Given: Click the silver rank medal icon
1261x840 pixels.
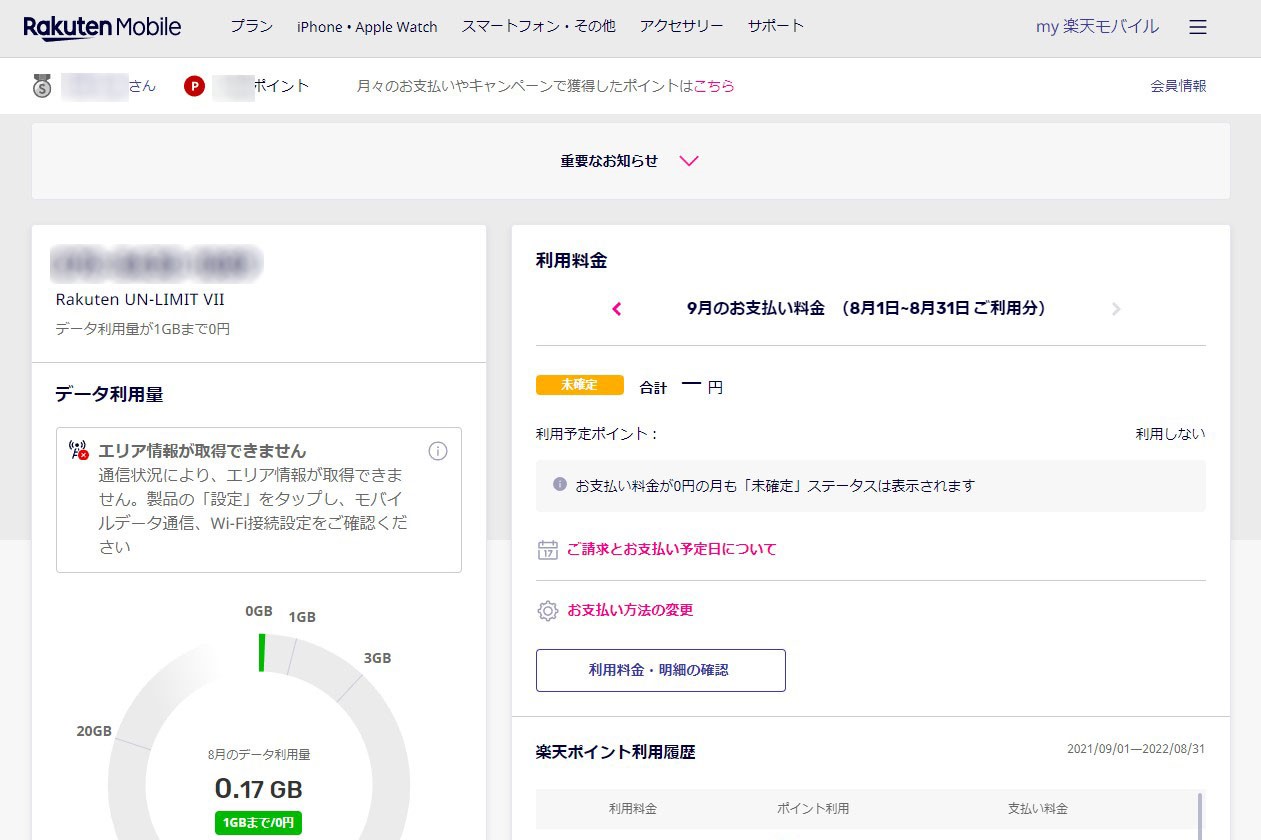Looking at the screenshot, I should pyautogui.click(x=42, y=86).
